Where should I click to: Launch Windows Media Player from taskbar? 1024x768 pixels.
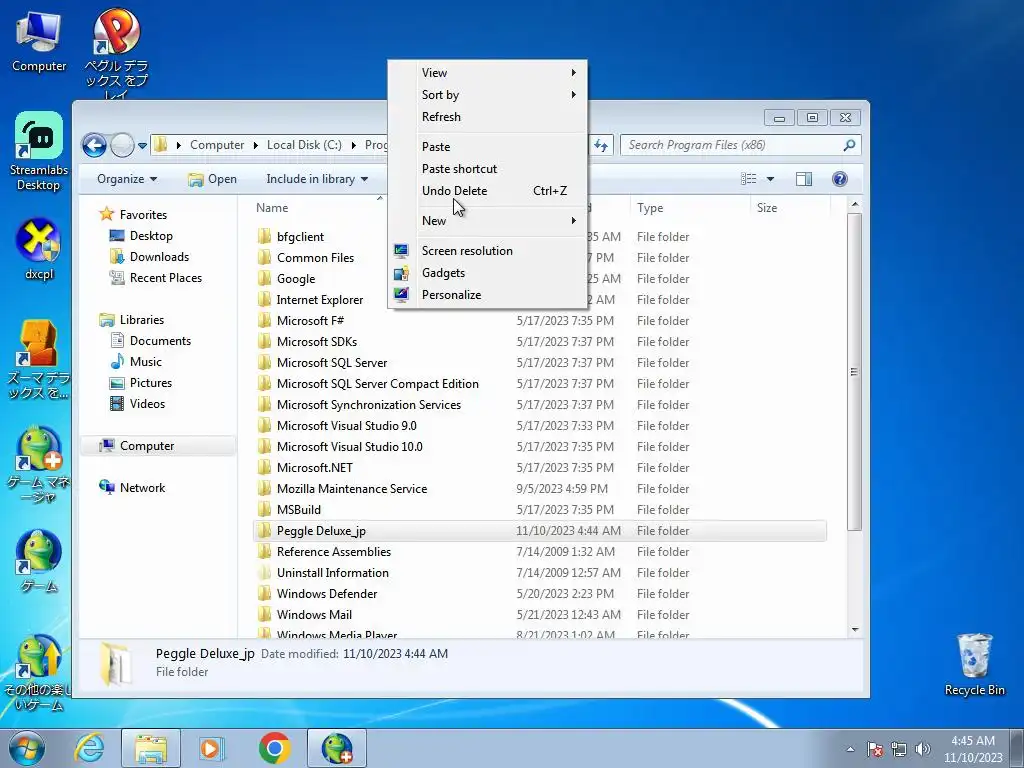pyautogui.click(x=211, y=748)
